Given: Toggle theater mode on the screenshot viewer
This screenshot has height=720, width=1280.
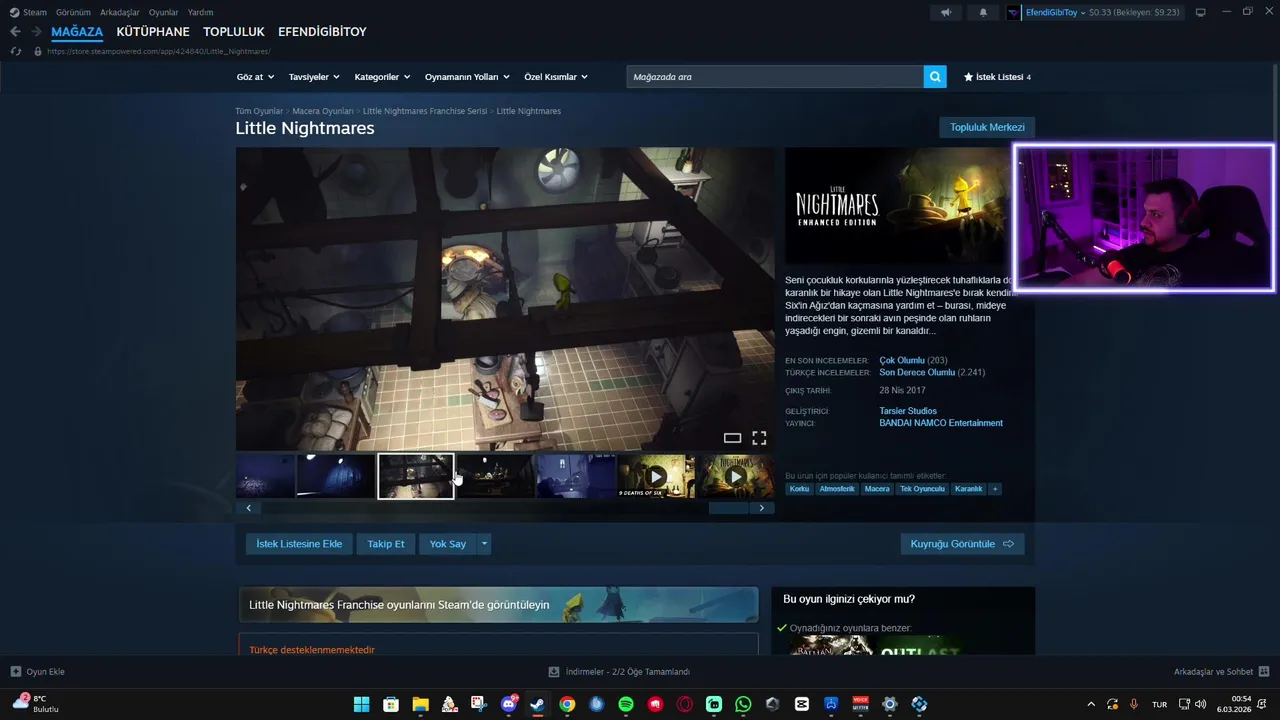Looking at the screenshot, I should [732, 438].
